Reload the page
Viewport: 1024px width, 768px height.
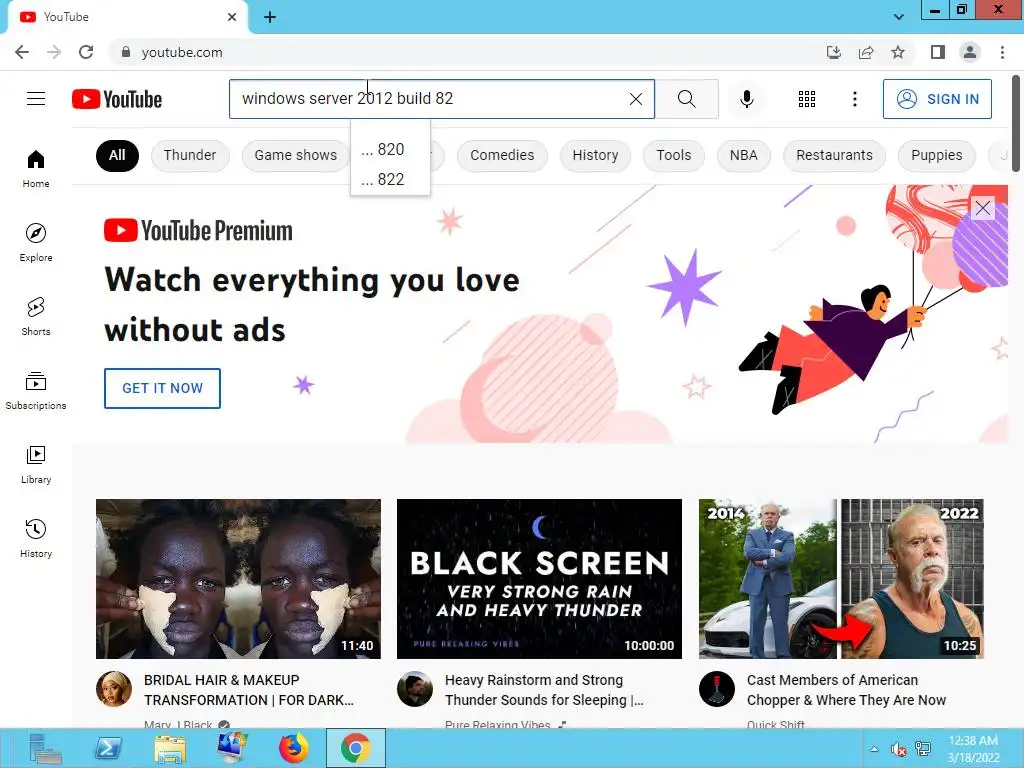coord(86,52)
